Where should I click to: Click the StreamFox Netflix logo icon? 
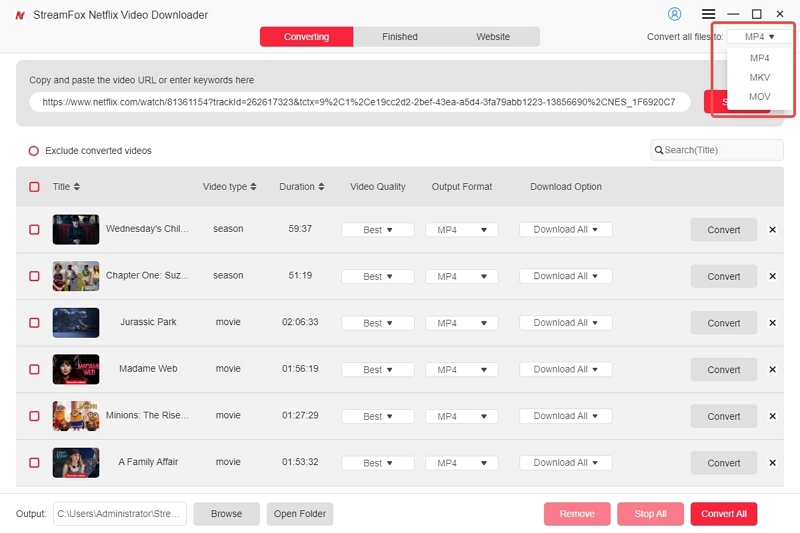click(x=20, y=15)
